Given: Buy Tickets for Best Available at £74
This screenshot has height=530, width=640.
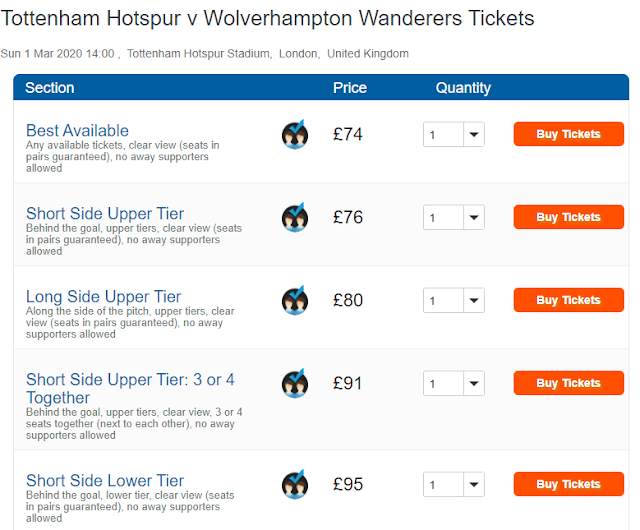Looking at the screenshot, I should (569, 134).
